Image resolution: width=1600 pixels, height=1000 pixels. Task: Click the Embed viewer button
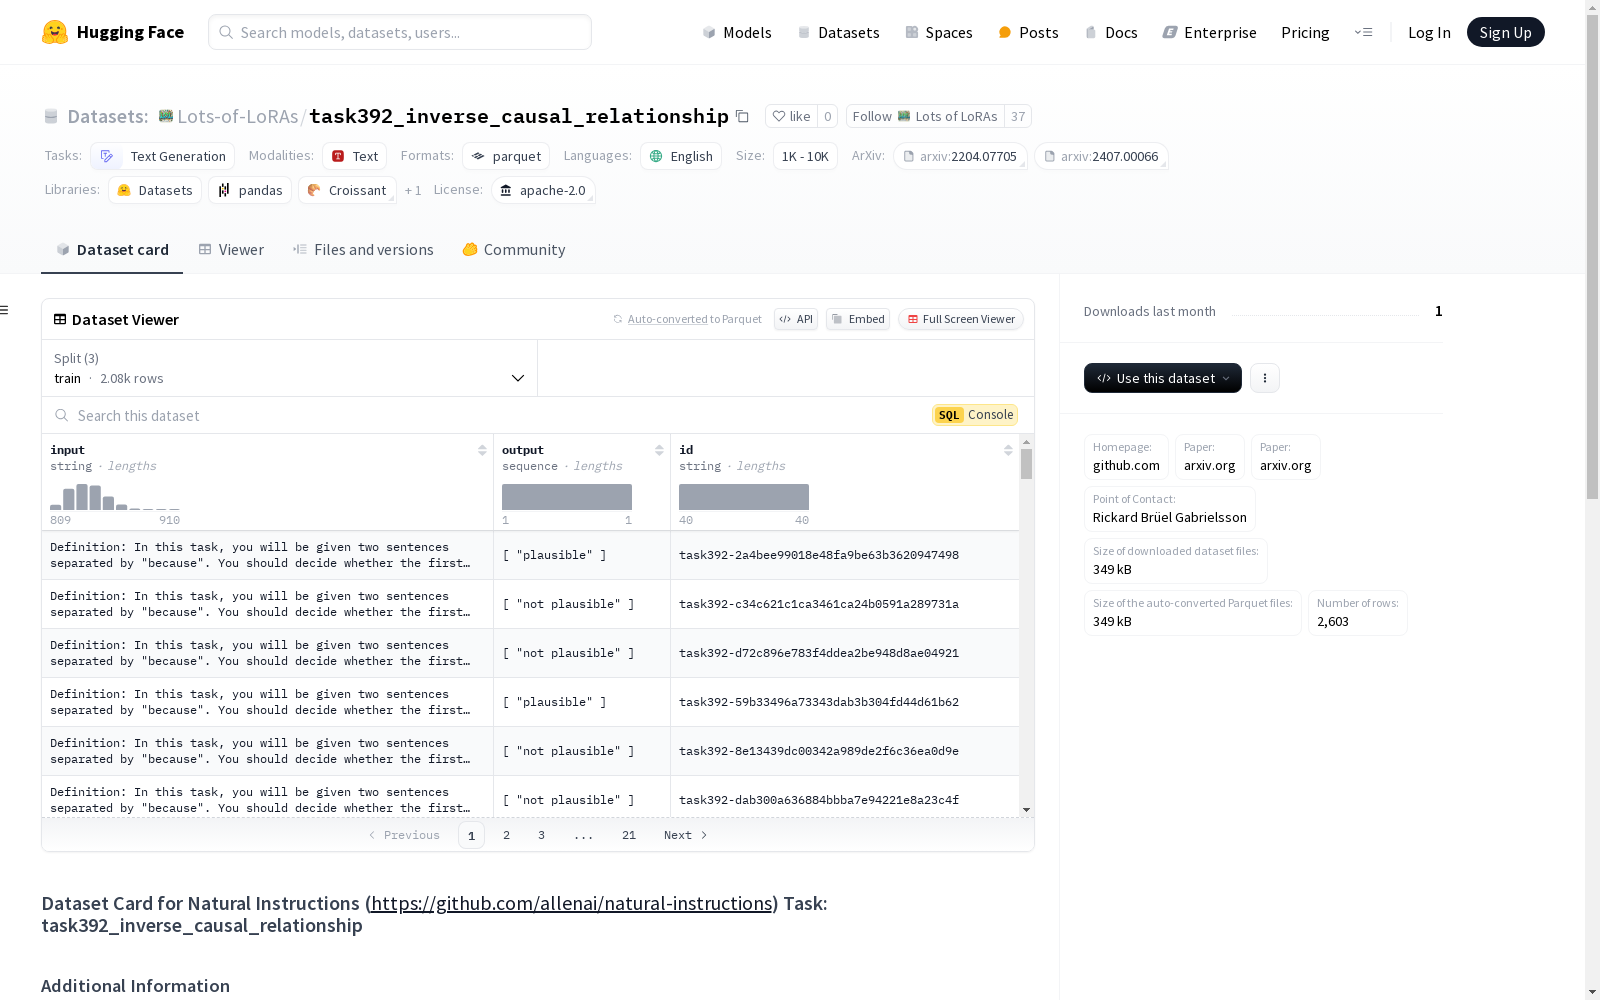click(858, 319)
